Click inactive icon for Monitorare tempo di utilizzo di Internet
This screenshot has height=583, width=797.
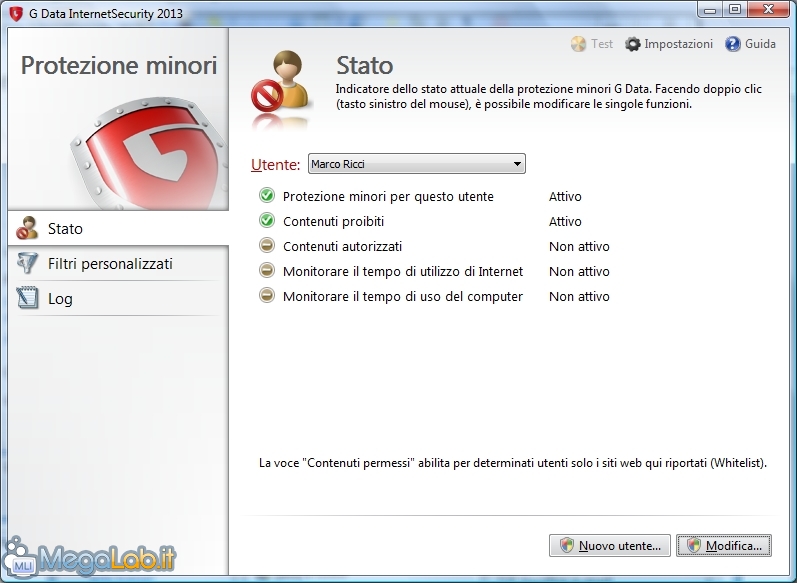click(x=267, y=270)
